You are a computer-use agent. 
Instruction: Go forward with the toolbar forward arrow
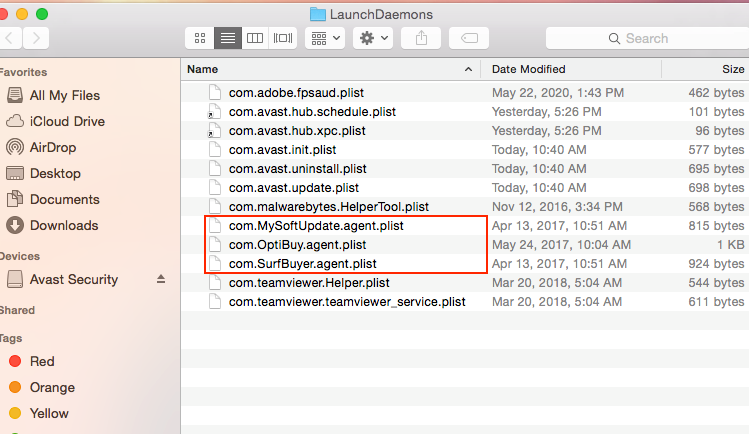point(36,38)
